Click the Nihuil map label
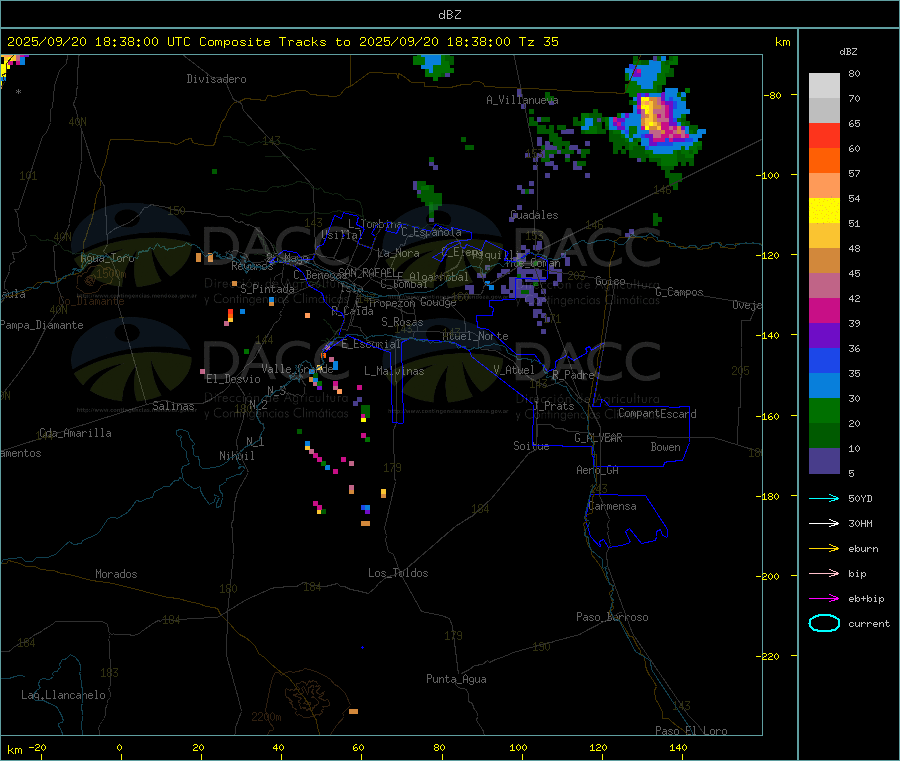The width and height of the screenshot is (900, 761). point(236,456)
